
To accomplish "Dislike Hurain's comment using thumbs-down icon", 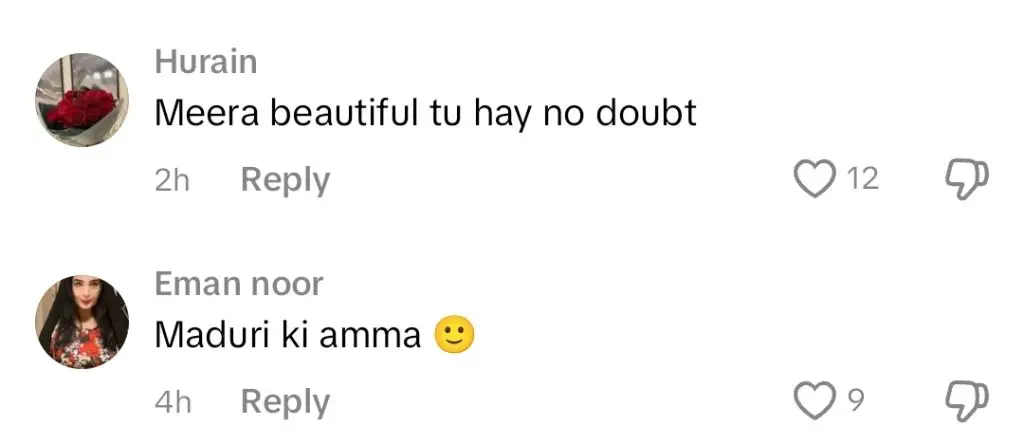I will tap(967, 180).
